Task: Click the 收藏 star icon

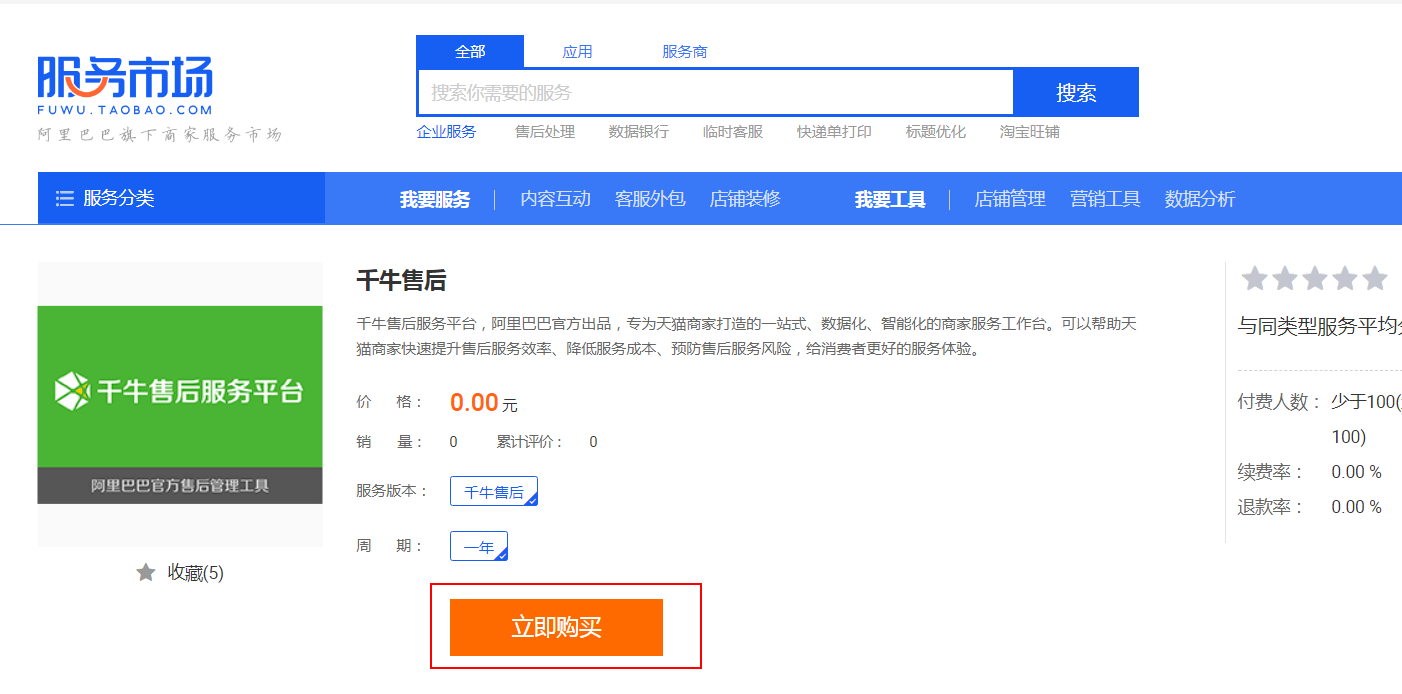Action: [x=146, y=573]
